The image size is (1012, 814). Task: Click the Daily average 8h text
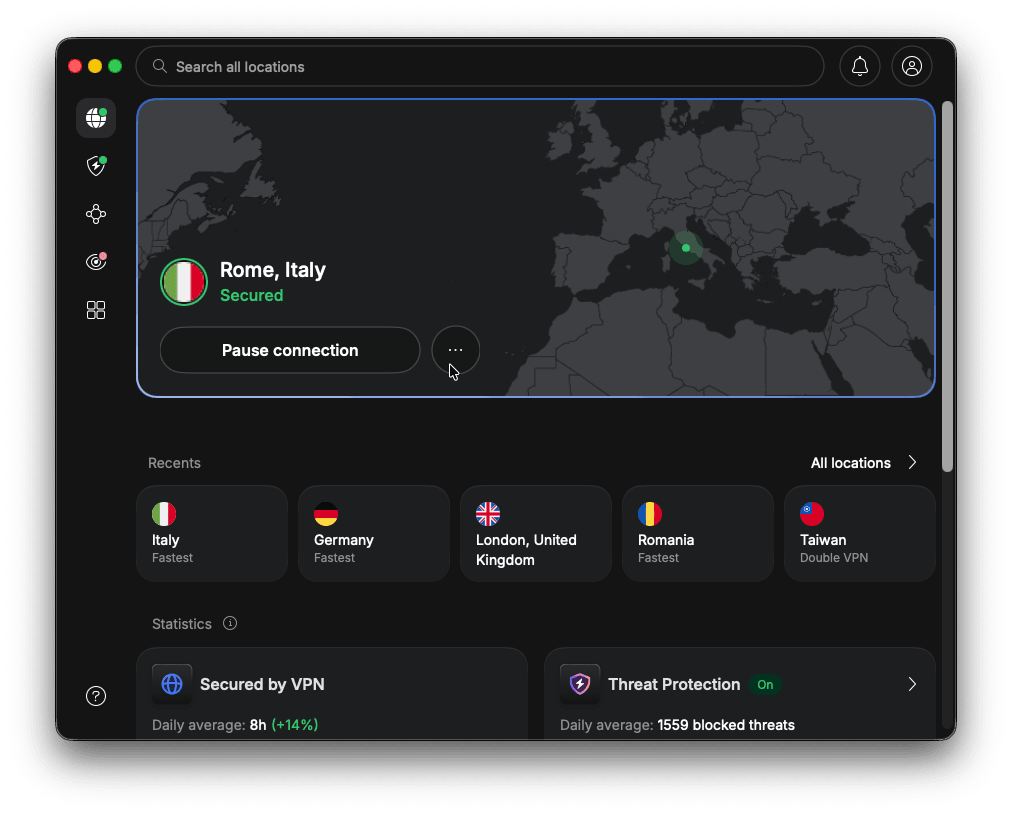235,725
